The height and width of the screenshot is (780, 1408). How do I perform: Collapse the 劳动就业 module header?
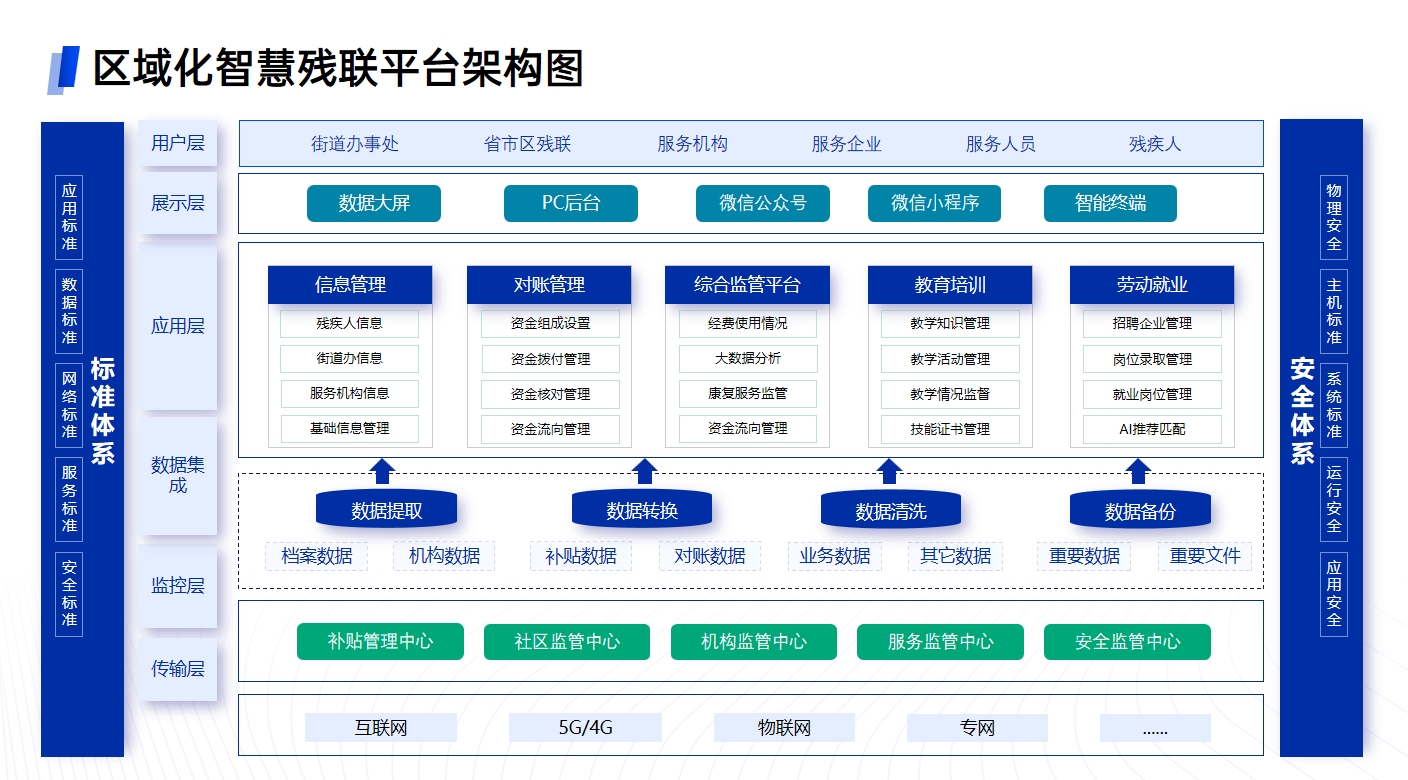1152,284
